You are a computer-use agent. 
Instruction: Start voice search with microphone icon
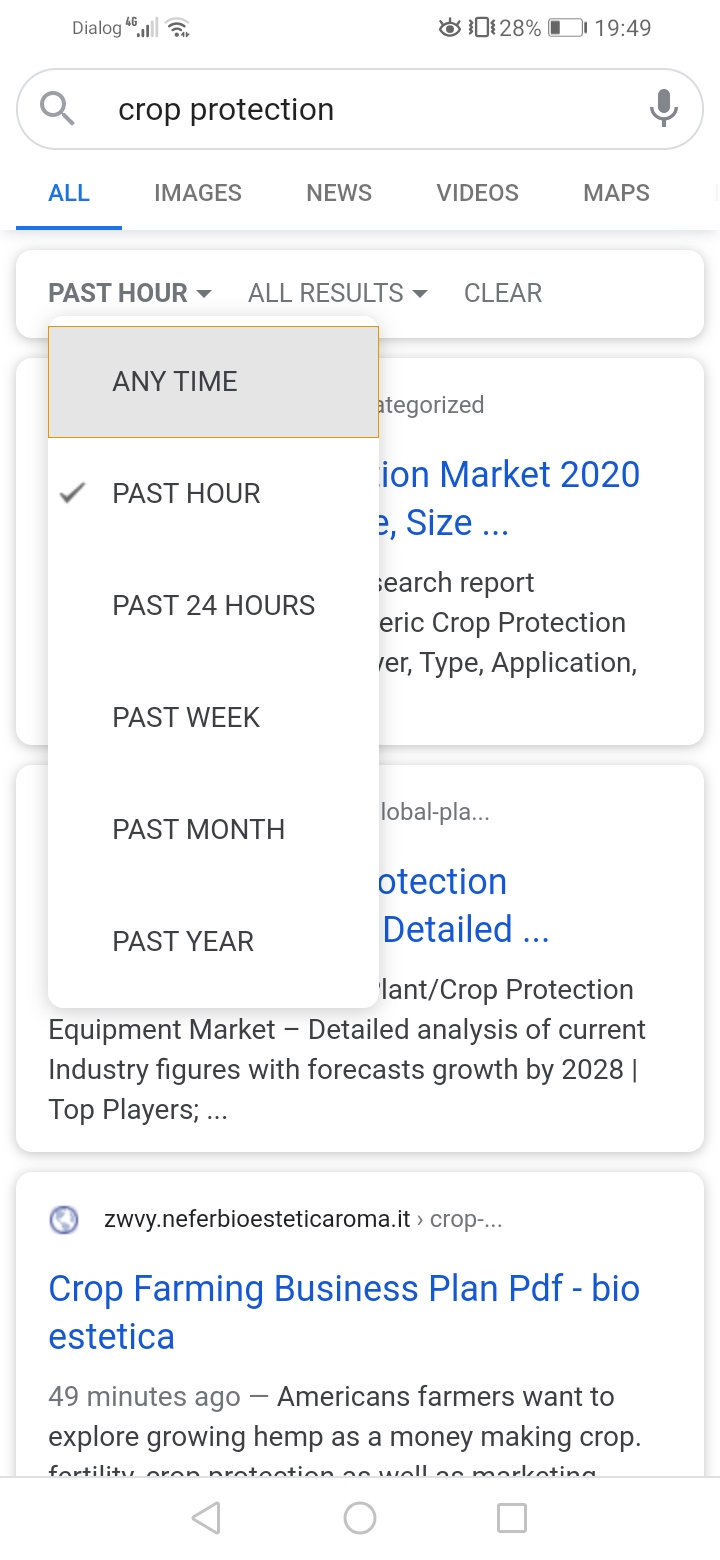(x=663, y=108)
